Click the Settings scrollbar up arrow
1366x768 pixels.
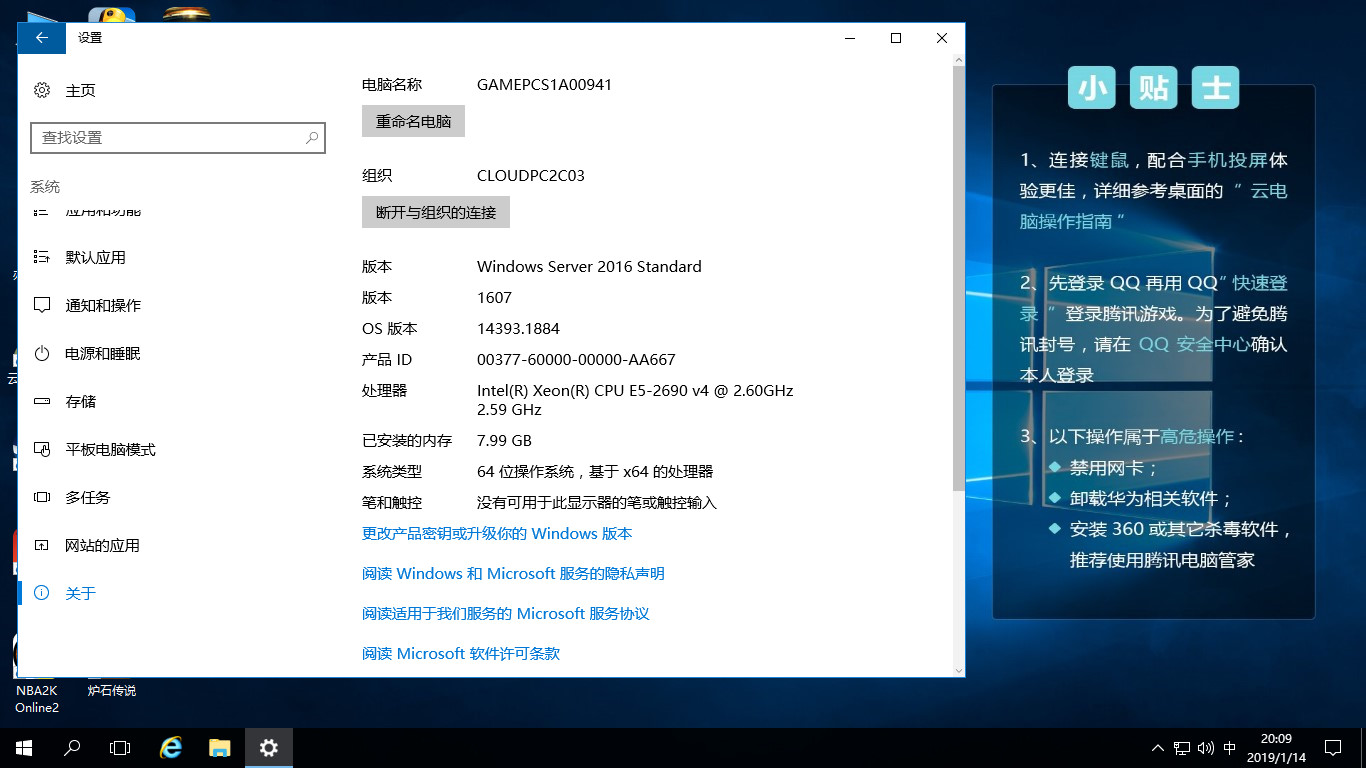coord(959,60)
